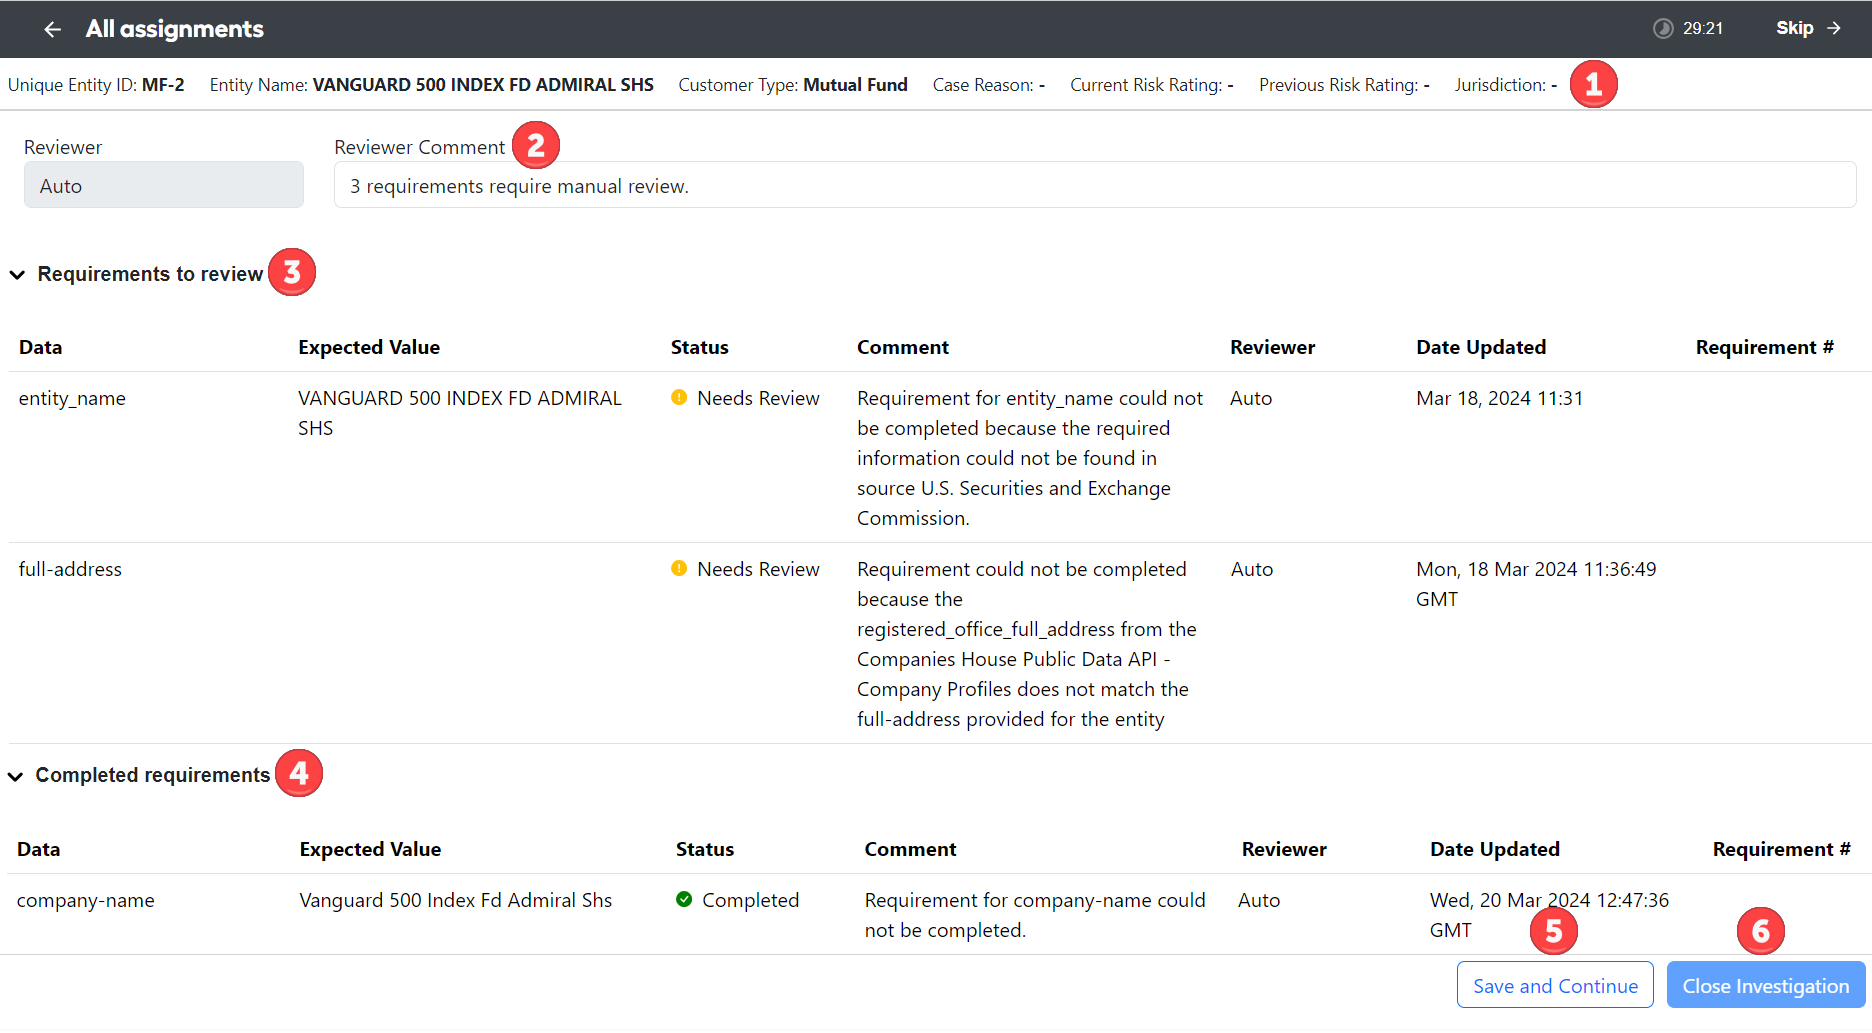Click the company-name Completed check icon
1872x1033 pixels.
(x=684, y=899)
